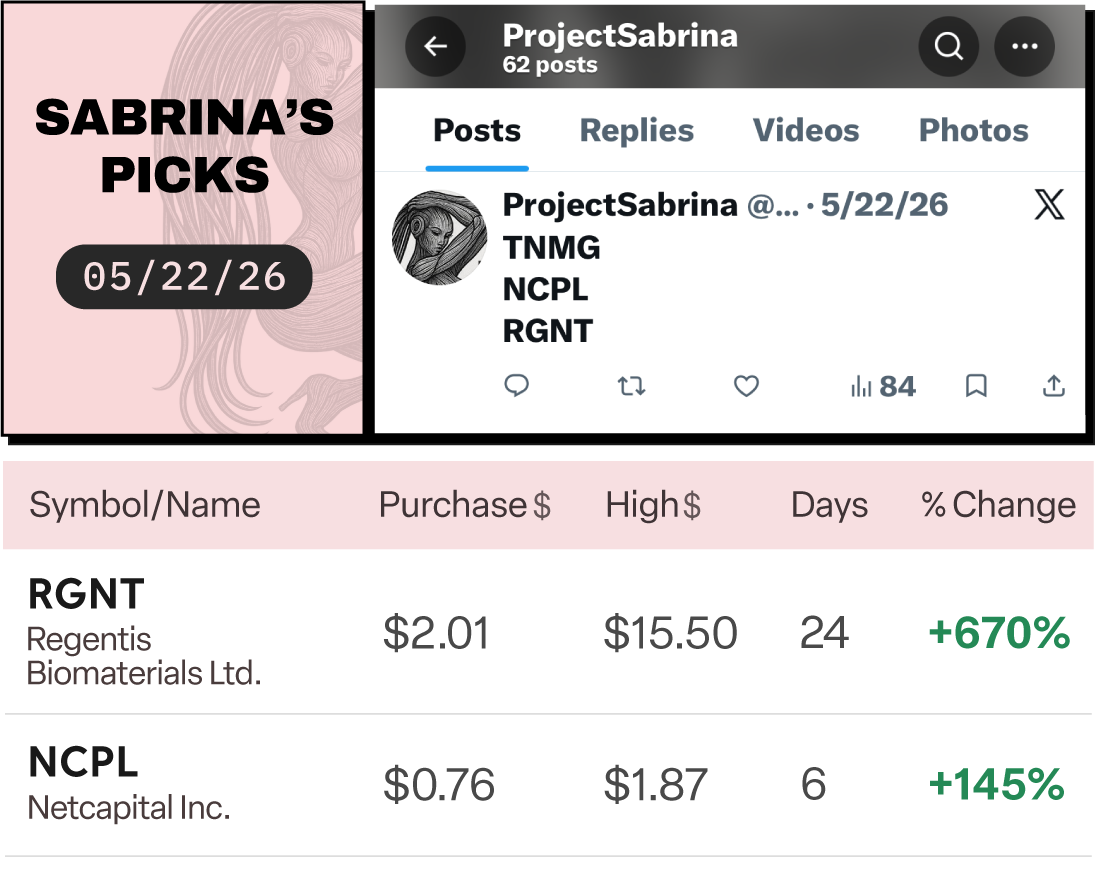
Task: Open the three-dots more options menu
Action: pos(1024,47)
